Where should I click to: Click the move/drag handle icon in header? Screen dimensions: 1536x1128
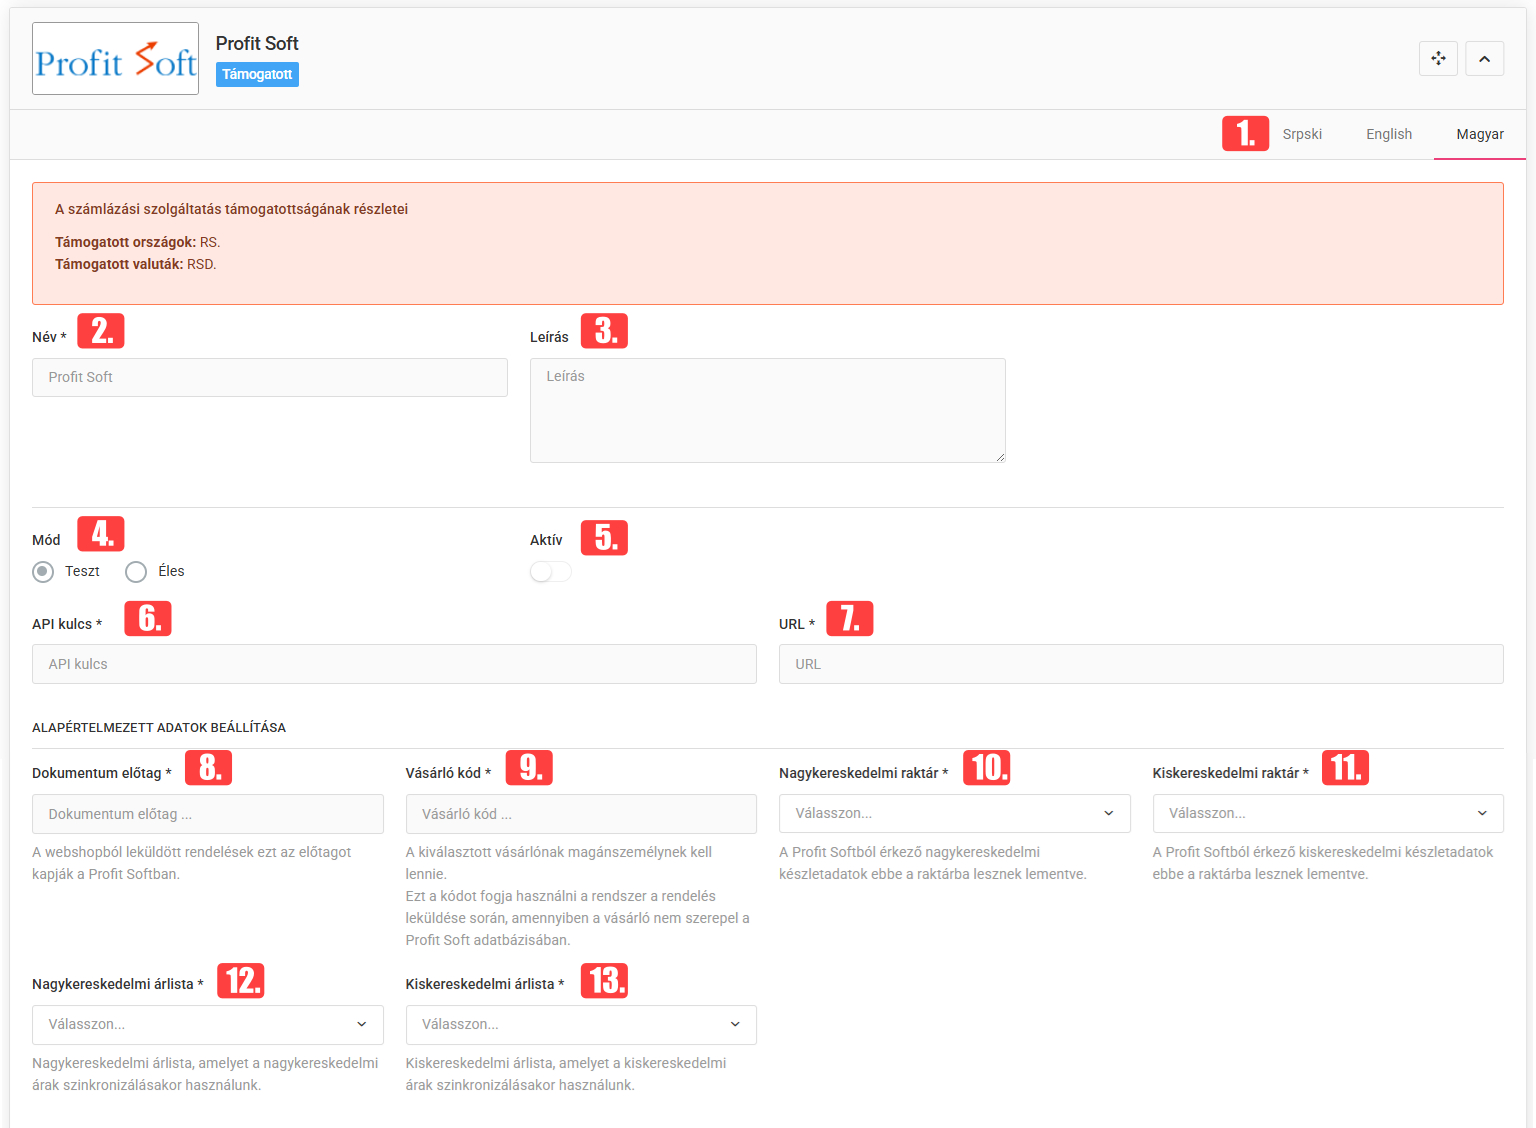1438,59
